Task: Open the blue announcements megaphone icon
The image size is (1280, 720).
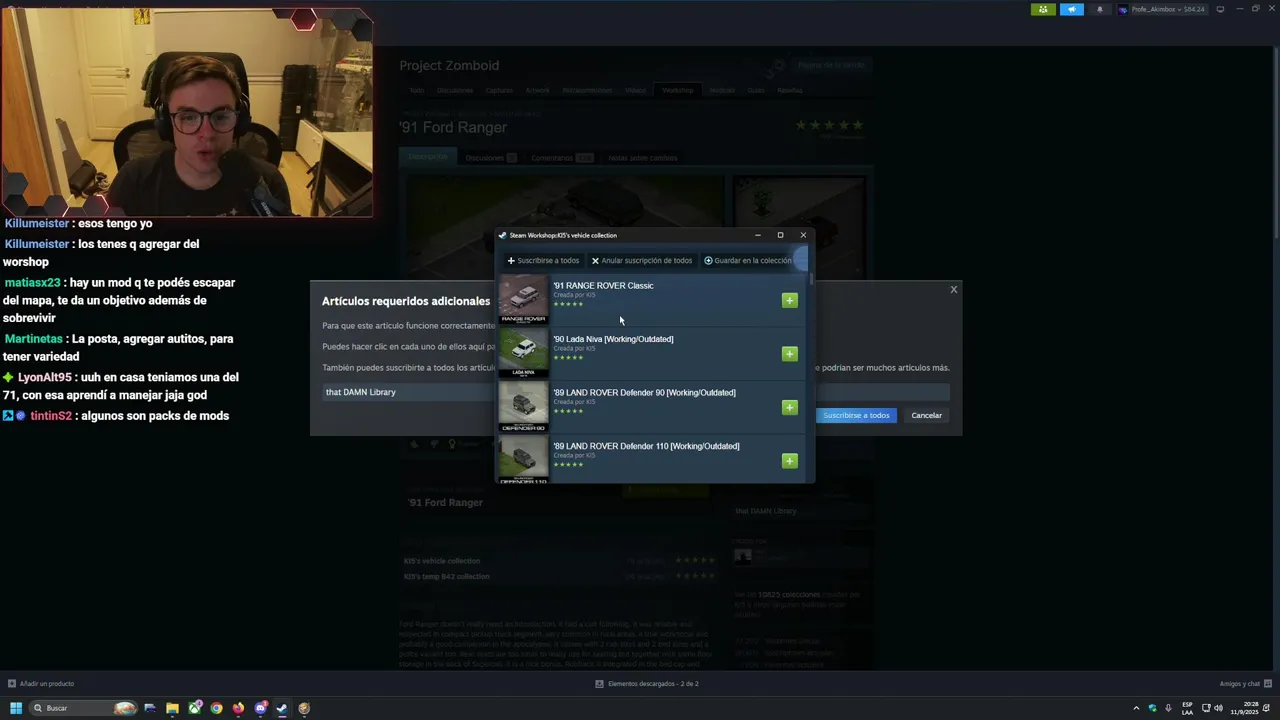Action: point(1071,9)
